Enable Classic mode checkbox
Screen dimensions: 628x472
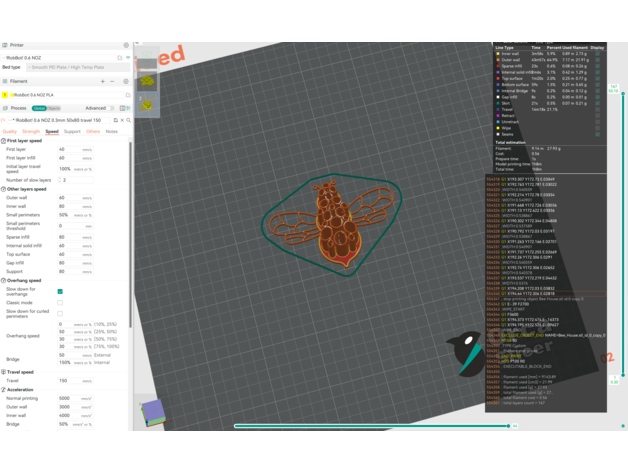[60, 302]
